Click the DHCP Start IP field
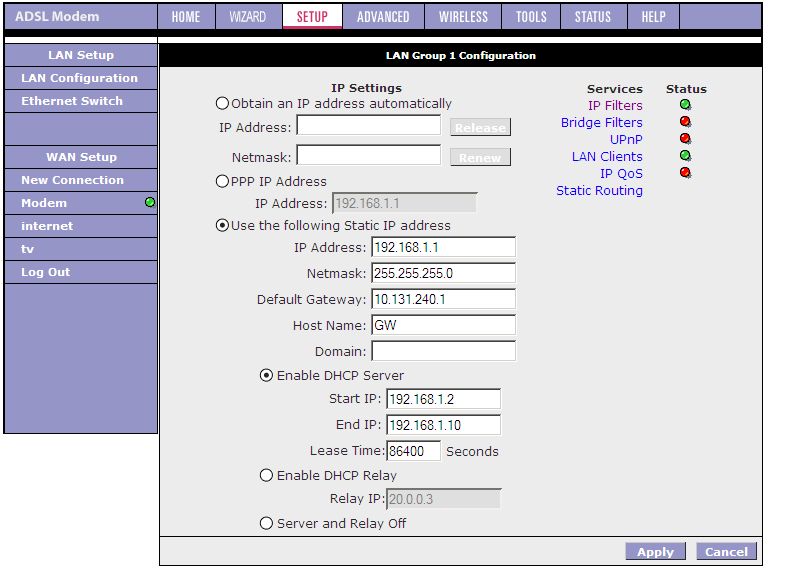The width and height of the screenshot is (789, 571). click(443, 399)
